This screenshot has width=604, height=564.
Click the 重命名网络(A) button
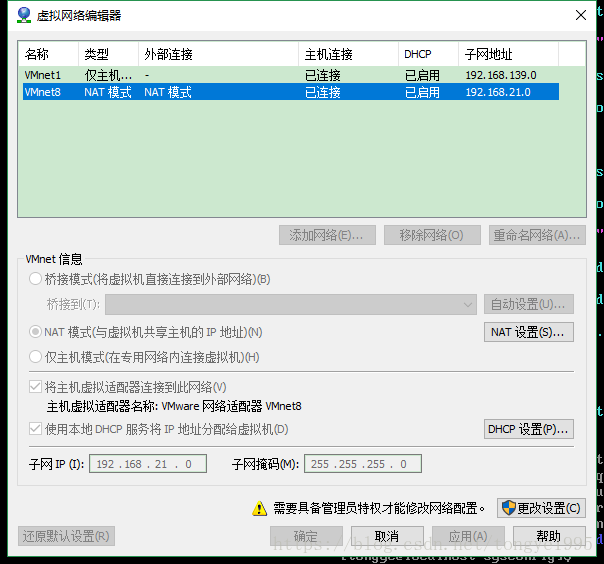(537, 235)
